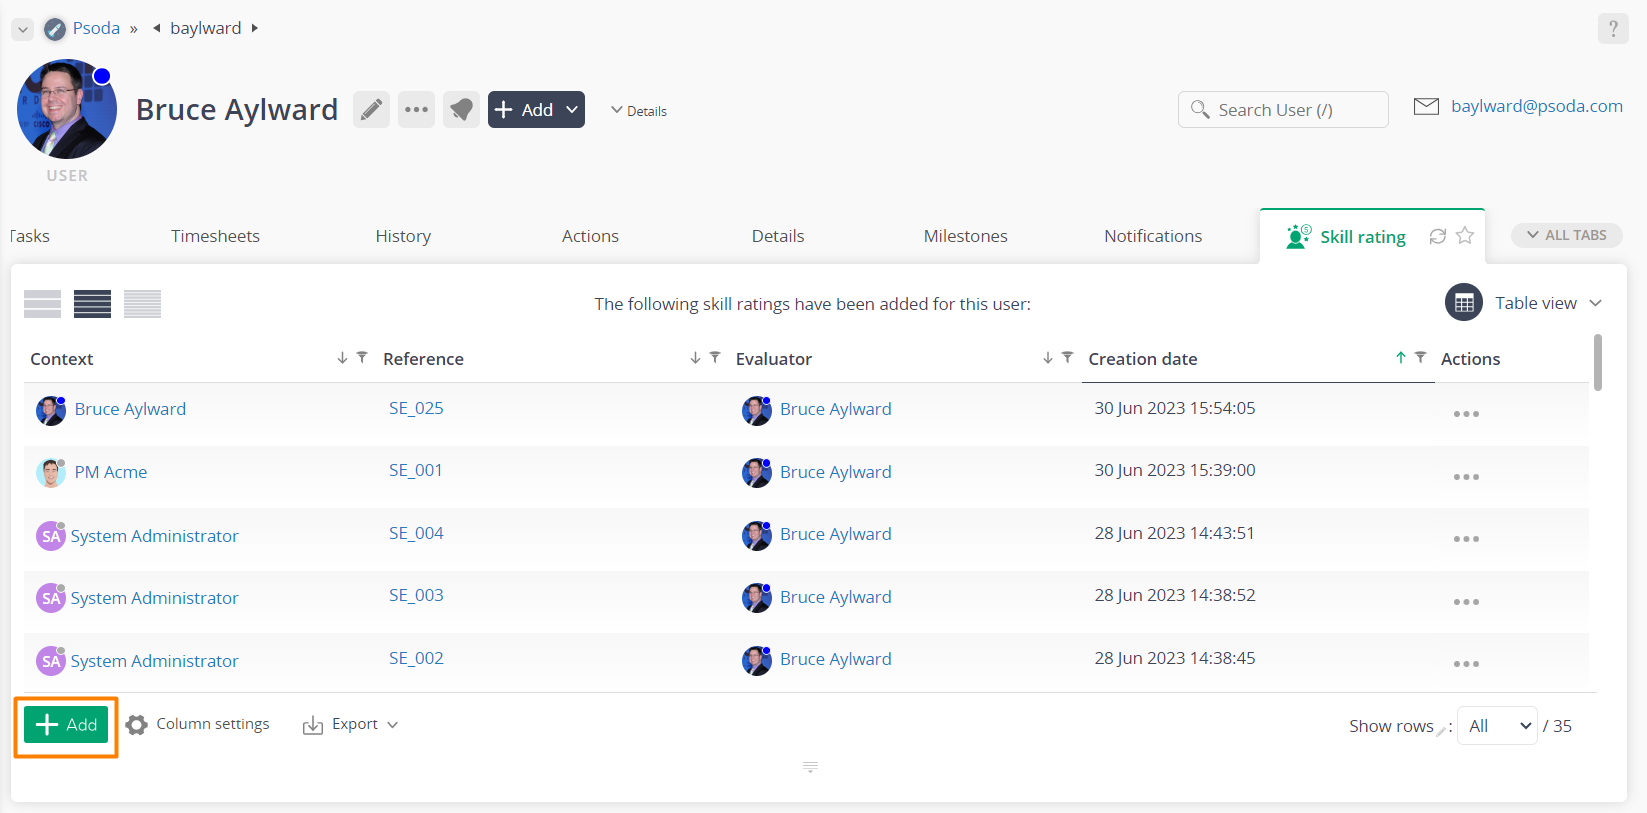Click the Search User input field
The height and width of the screenshot is (813, 1647).
(1283, 110)
